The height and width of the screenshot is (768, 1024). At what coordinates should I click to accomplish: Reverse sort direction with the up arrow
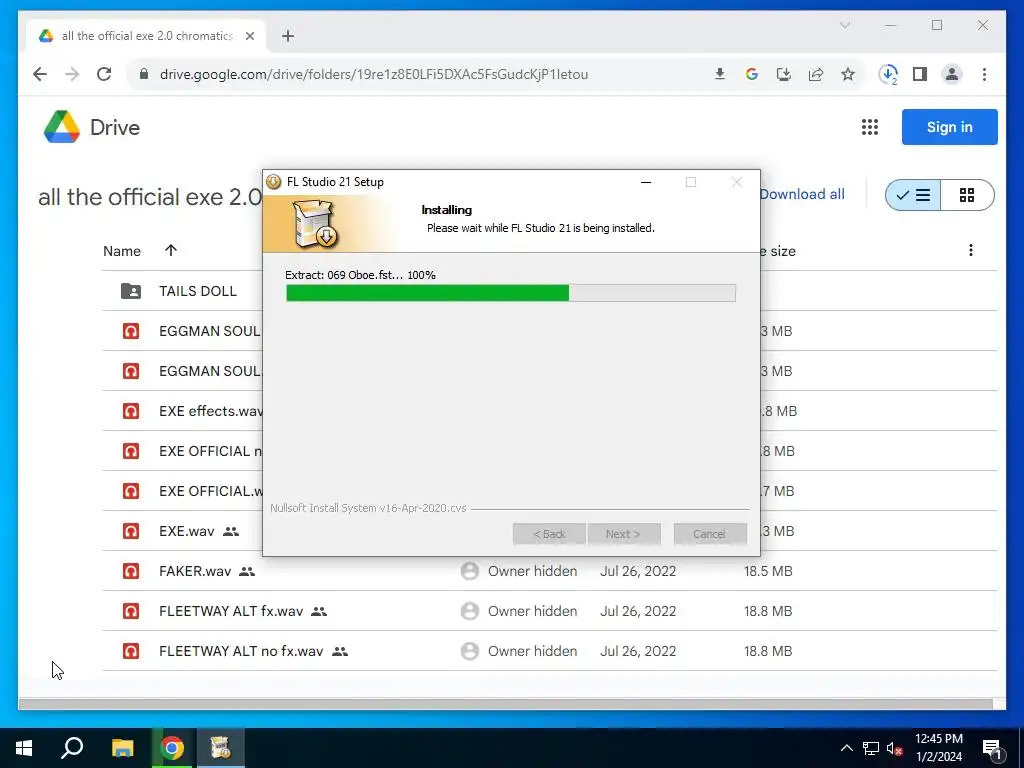click(170, 250)
